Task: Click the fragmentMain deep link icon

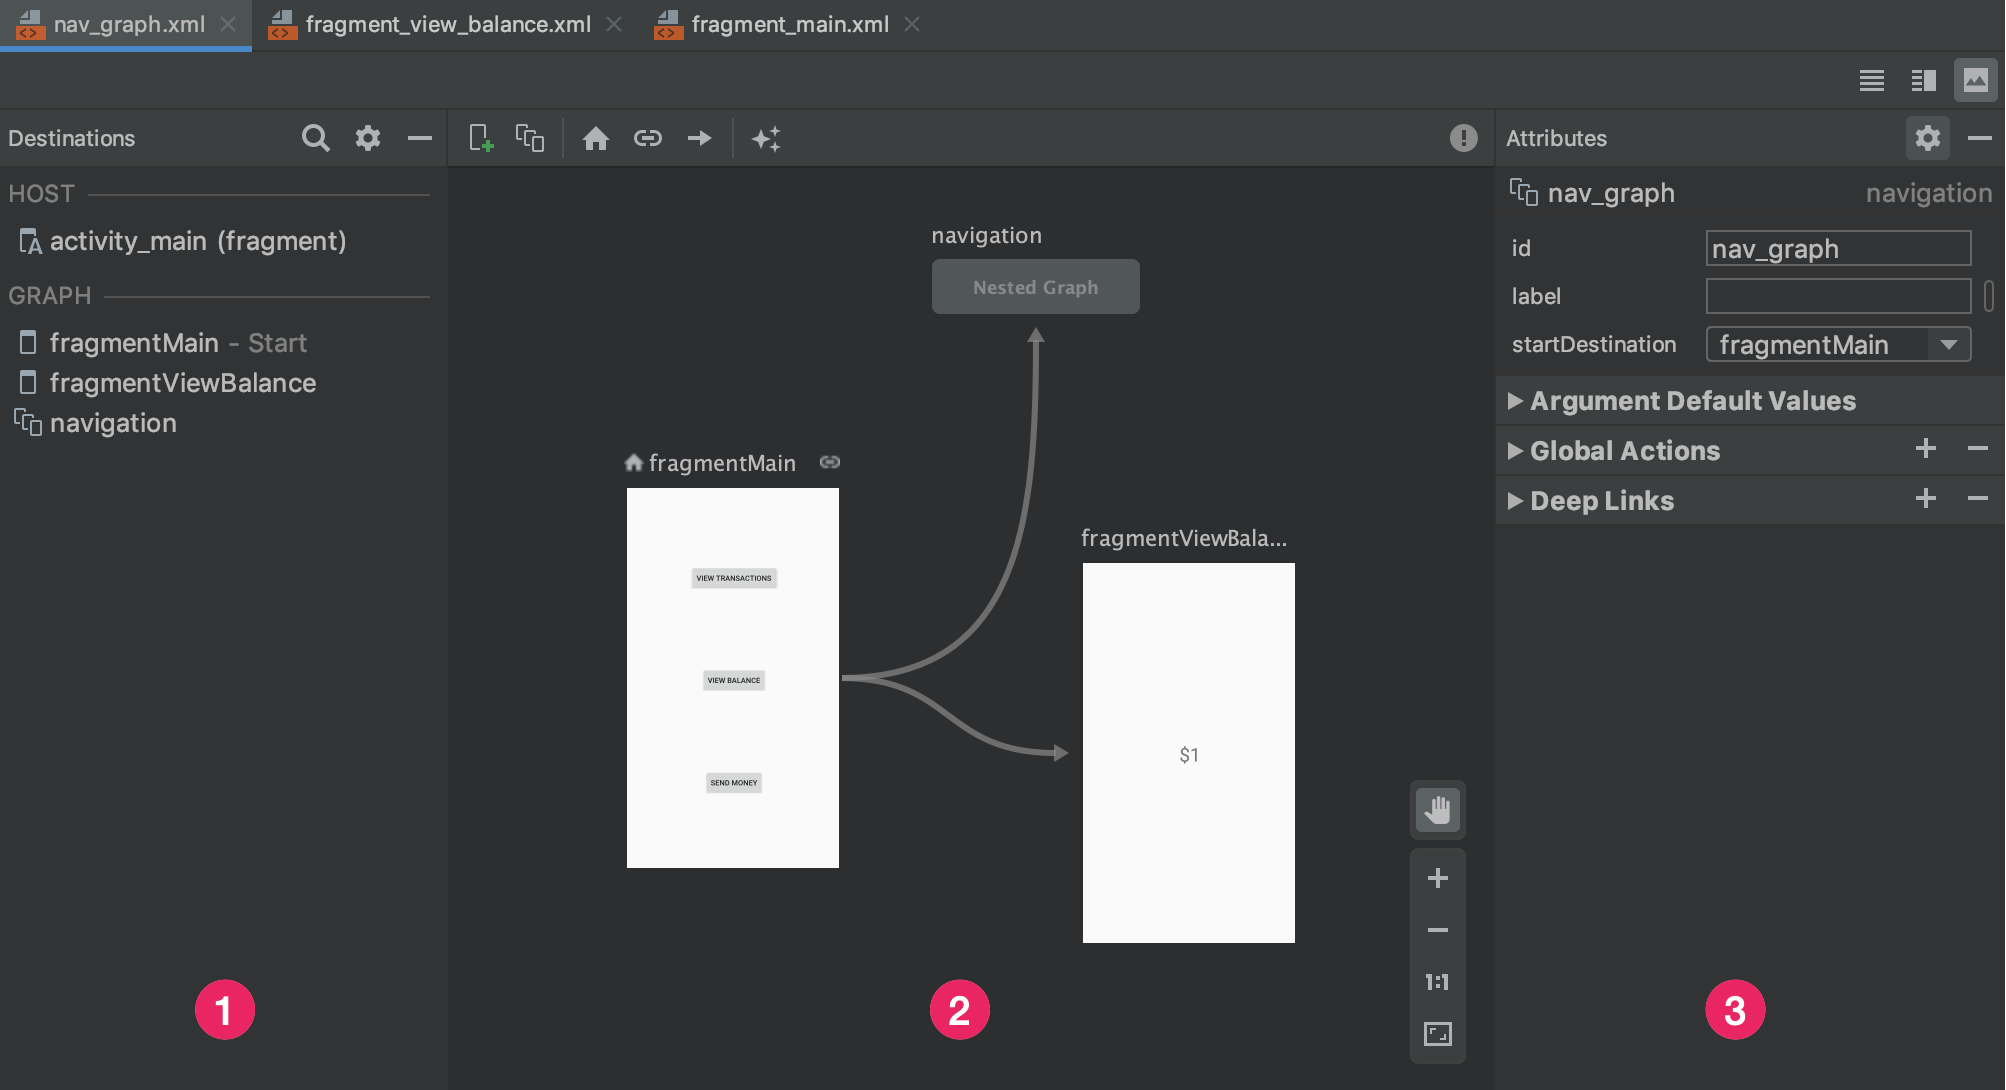Action: point(829,462)
